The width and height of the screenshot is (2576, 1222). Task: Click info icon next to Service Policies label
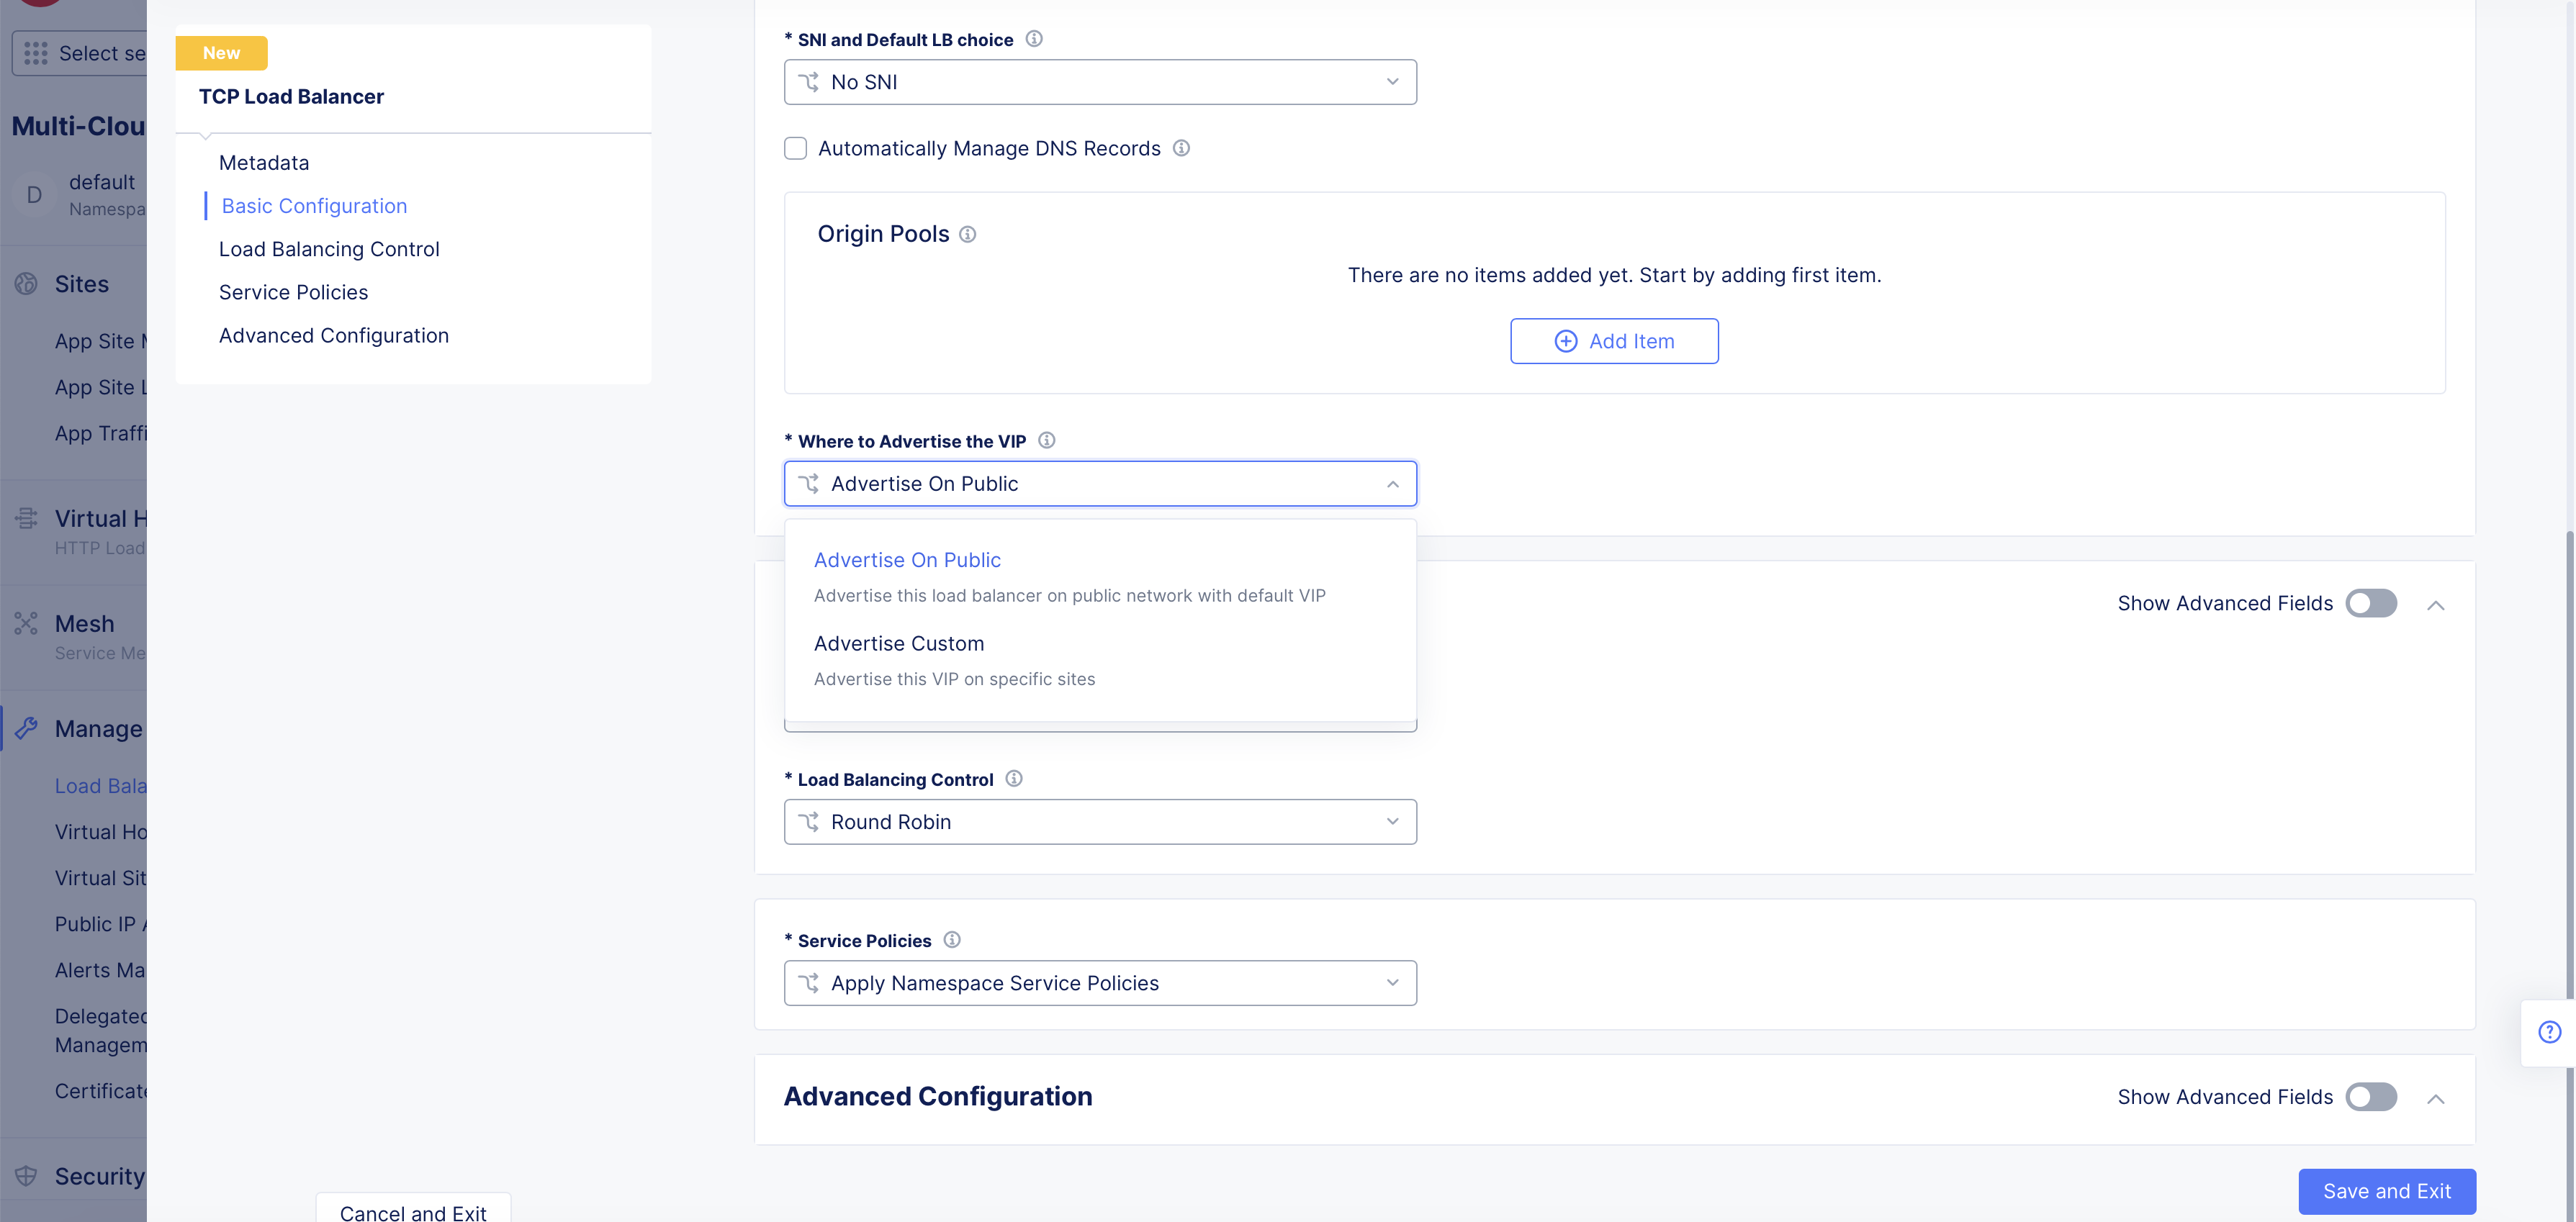pyautogui.click(x=952, y=940)
